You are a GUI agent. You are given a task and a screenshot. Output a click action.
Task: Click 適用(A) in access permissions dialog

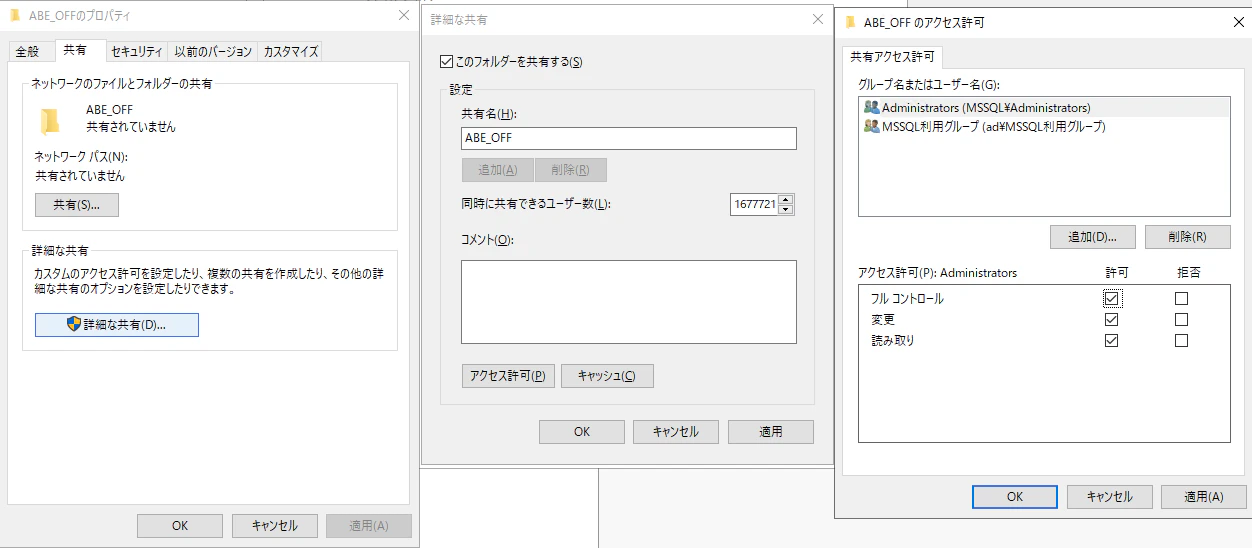[x=1203, y=497]
